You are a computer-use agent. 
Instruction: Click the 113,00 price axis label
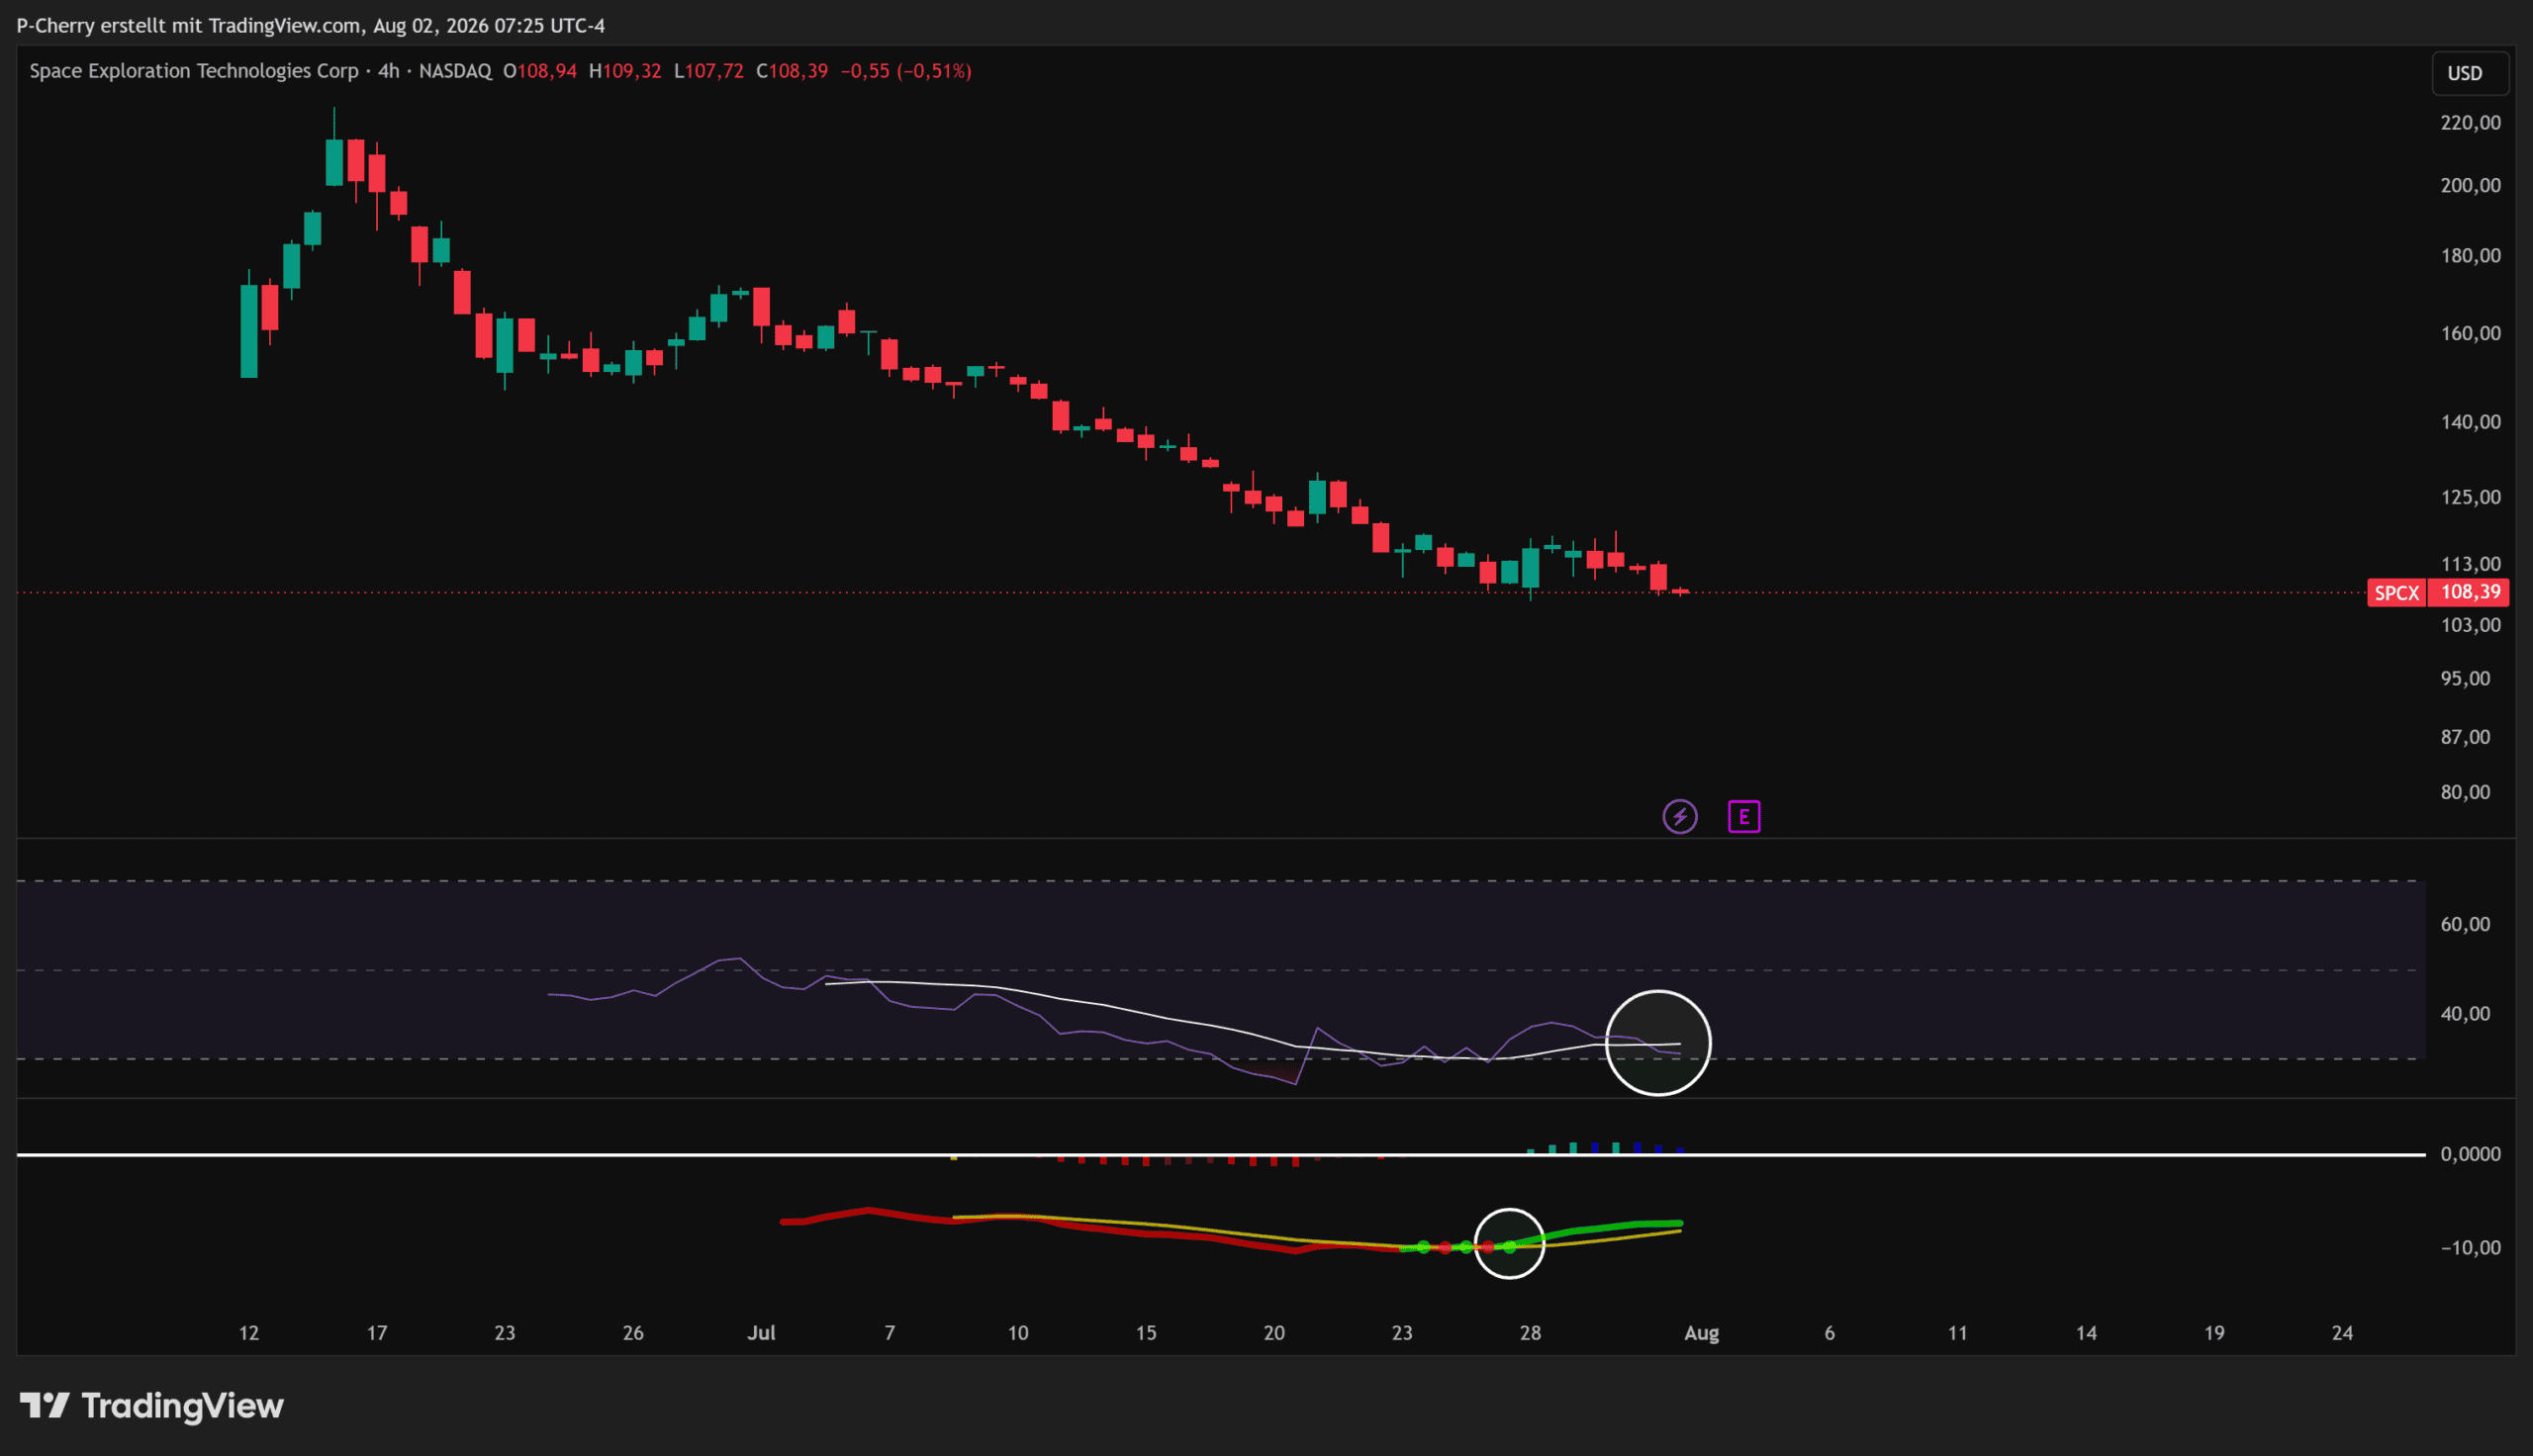coord(2470,564)
